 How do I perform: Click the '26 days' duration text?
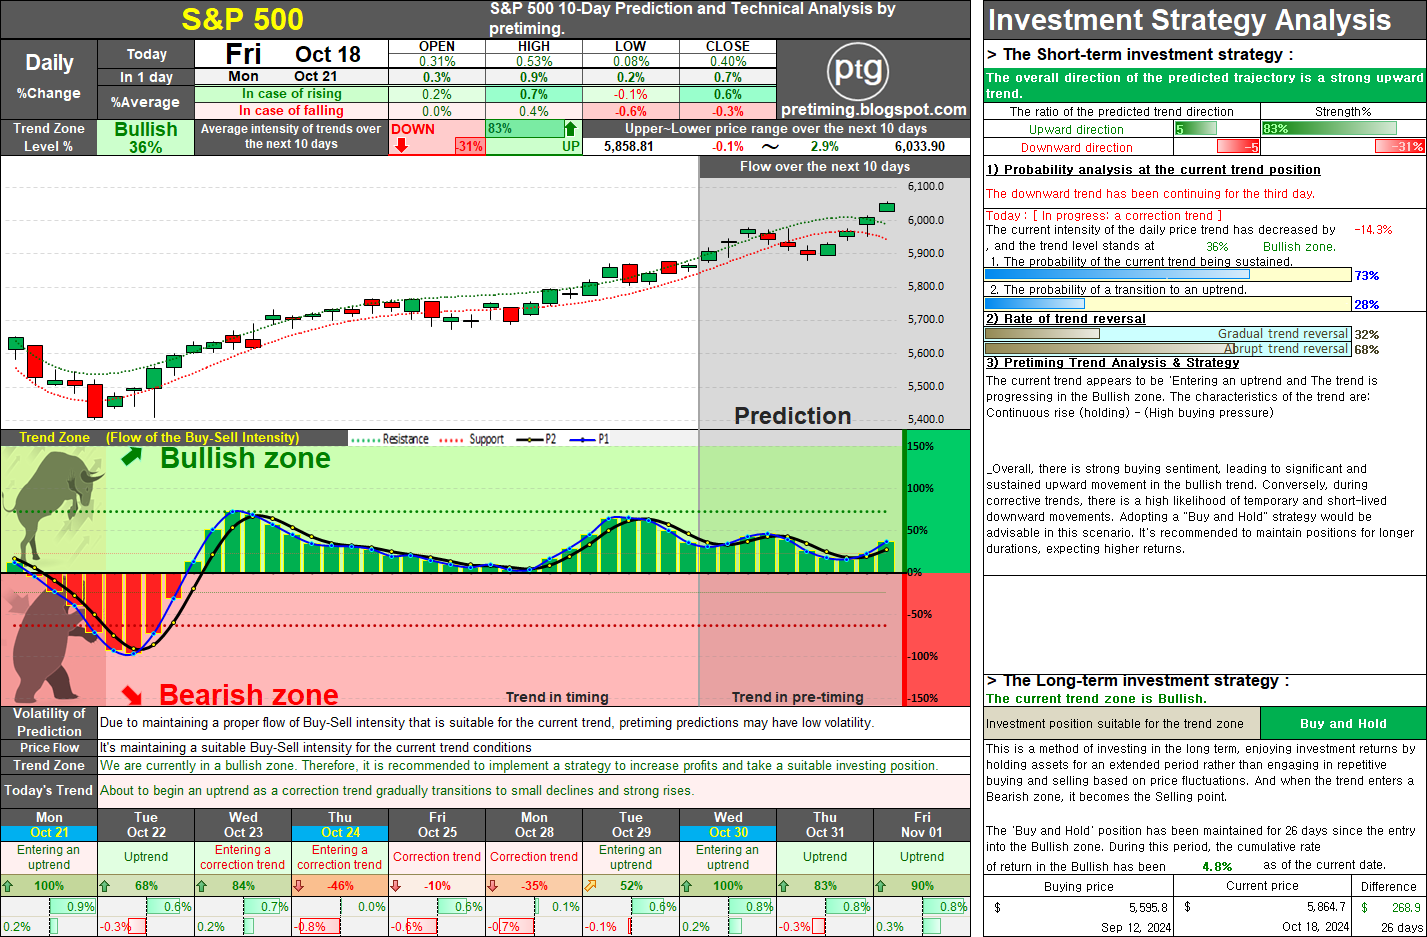(x=1401, y=927)
